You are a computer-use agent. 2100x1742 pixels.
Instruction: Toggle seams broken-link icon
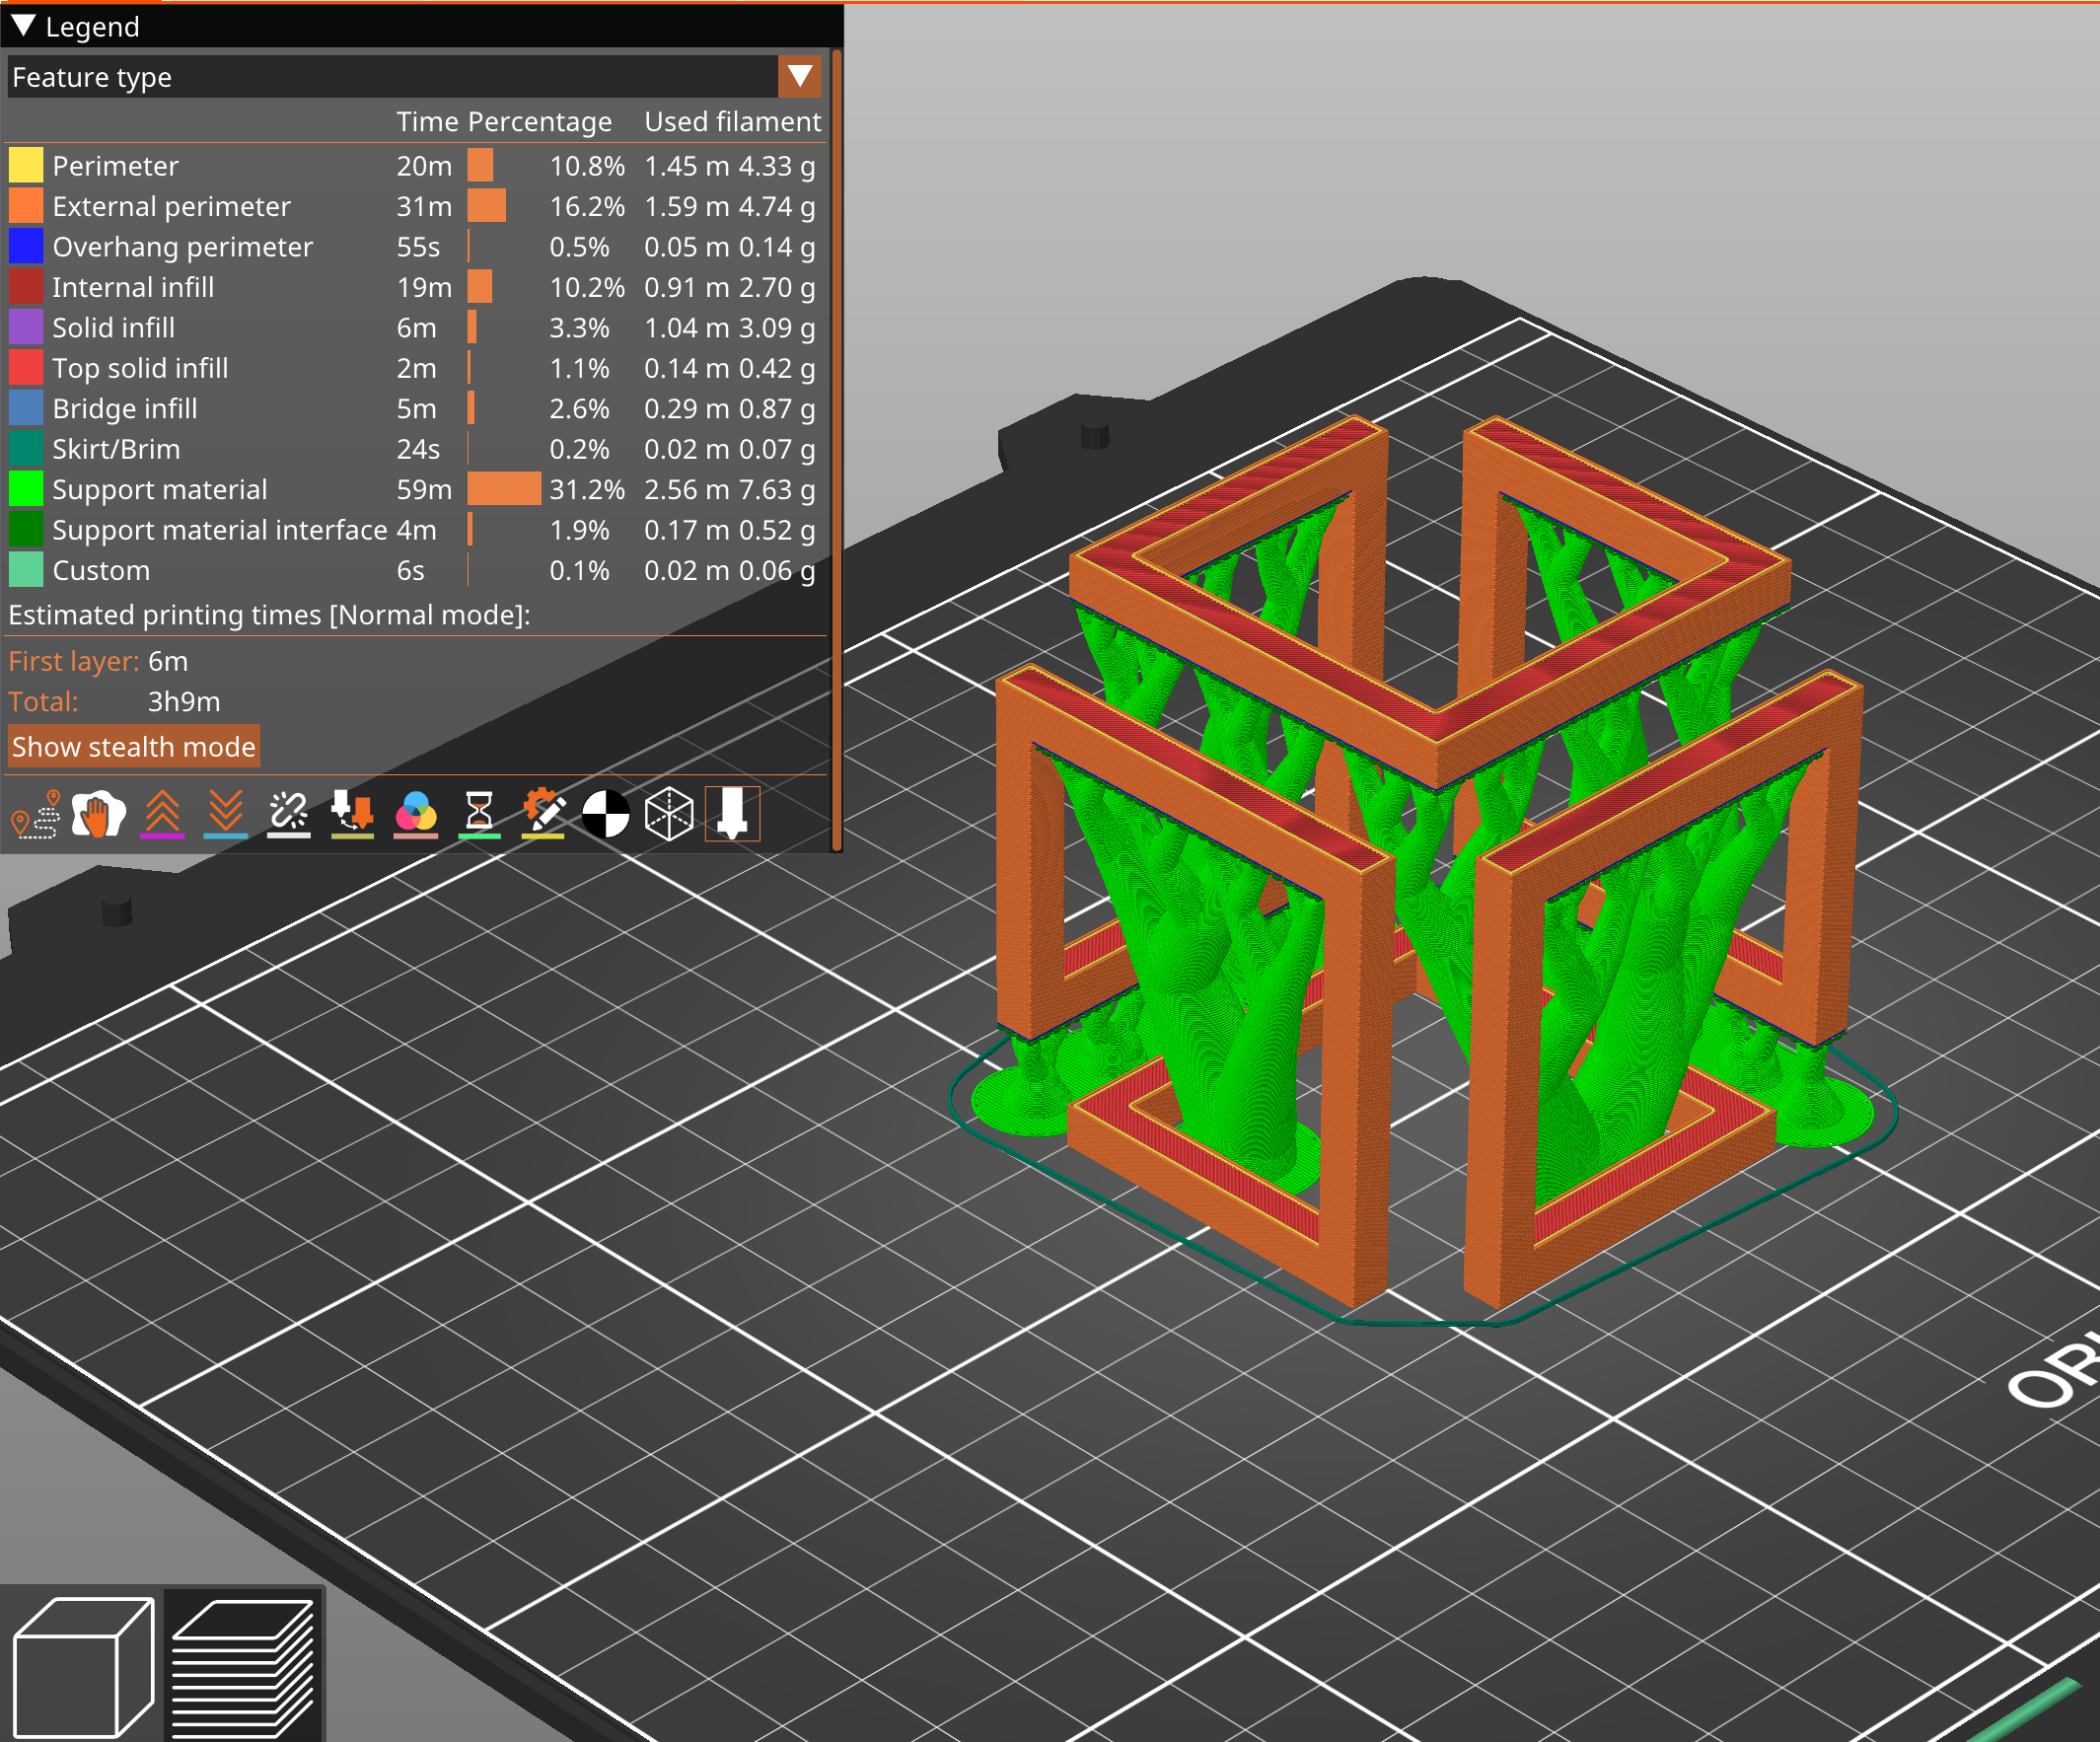pyautogui.click(x=289, y=814)
